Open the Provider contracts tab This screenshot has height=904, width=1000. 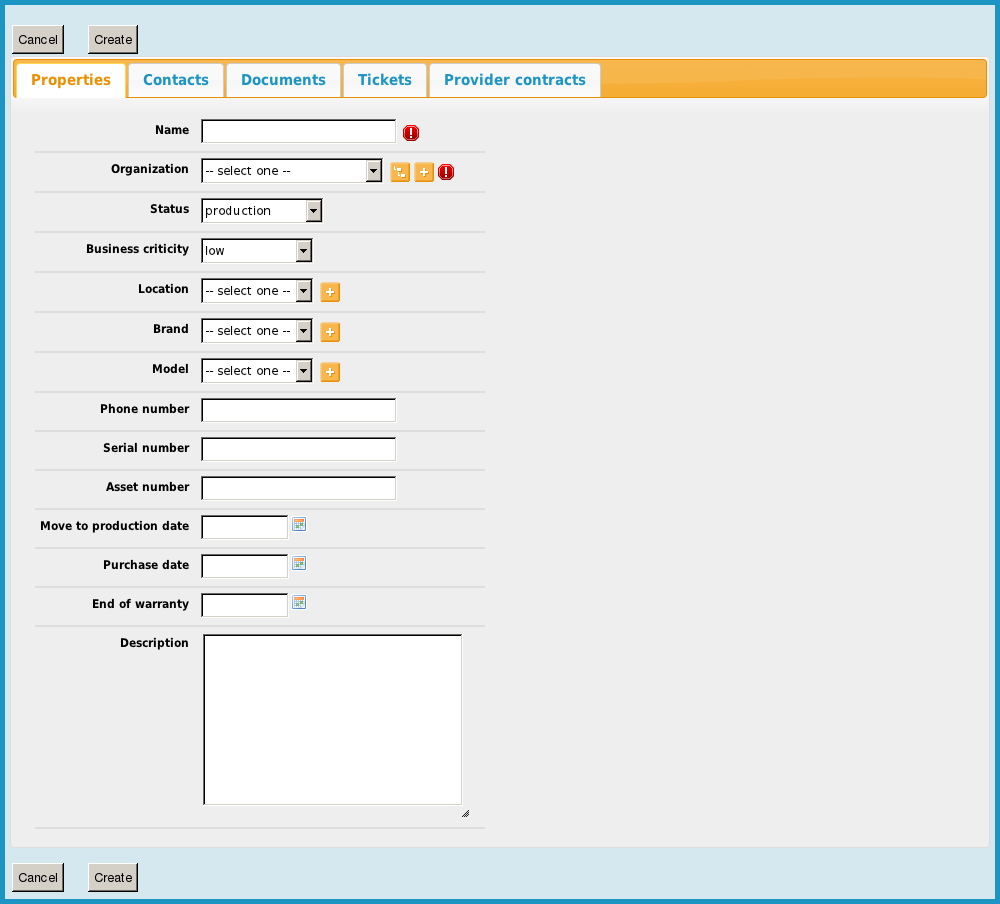pyautogui.click(x=515, y=80)
